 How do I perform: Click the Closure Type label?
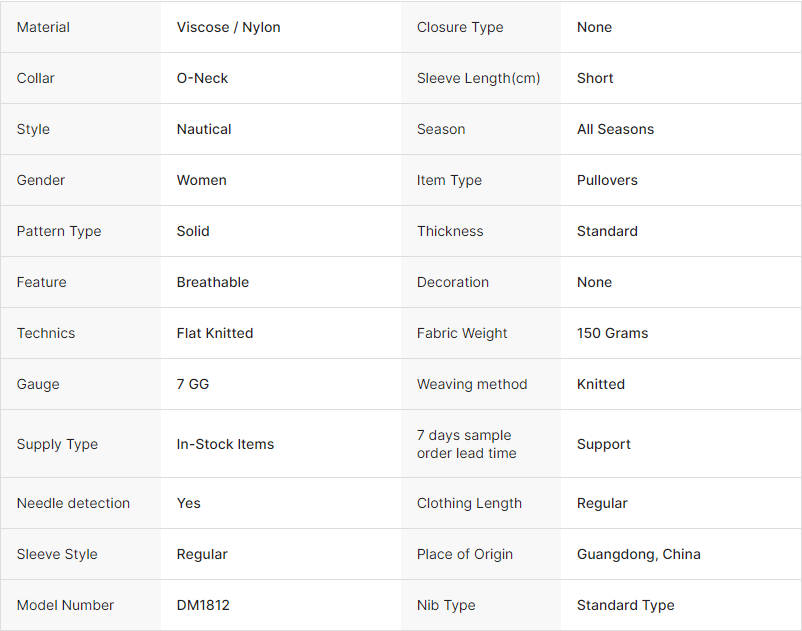460,27
